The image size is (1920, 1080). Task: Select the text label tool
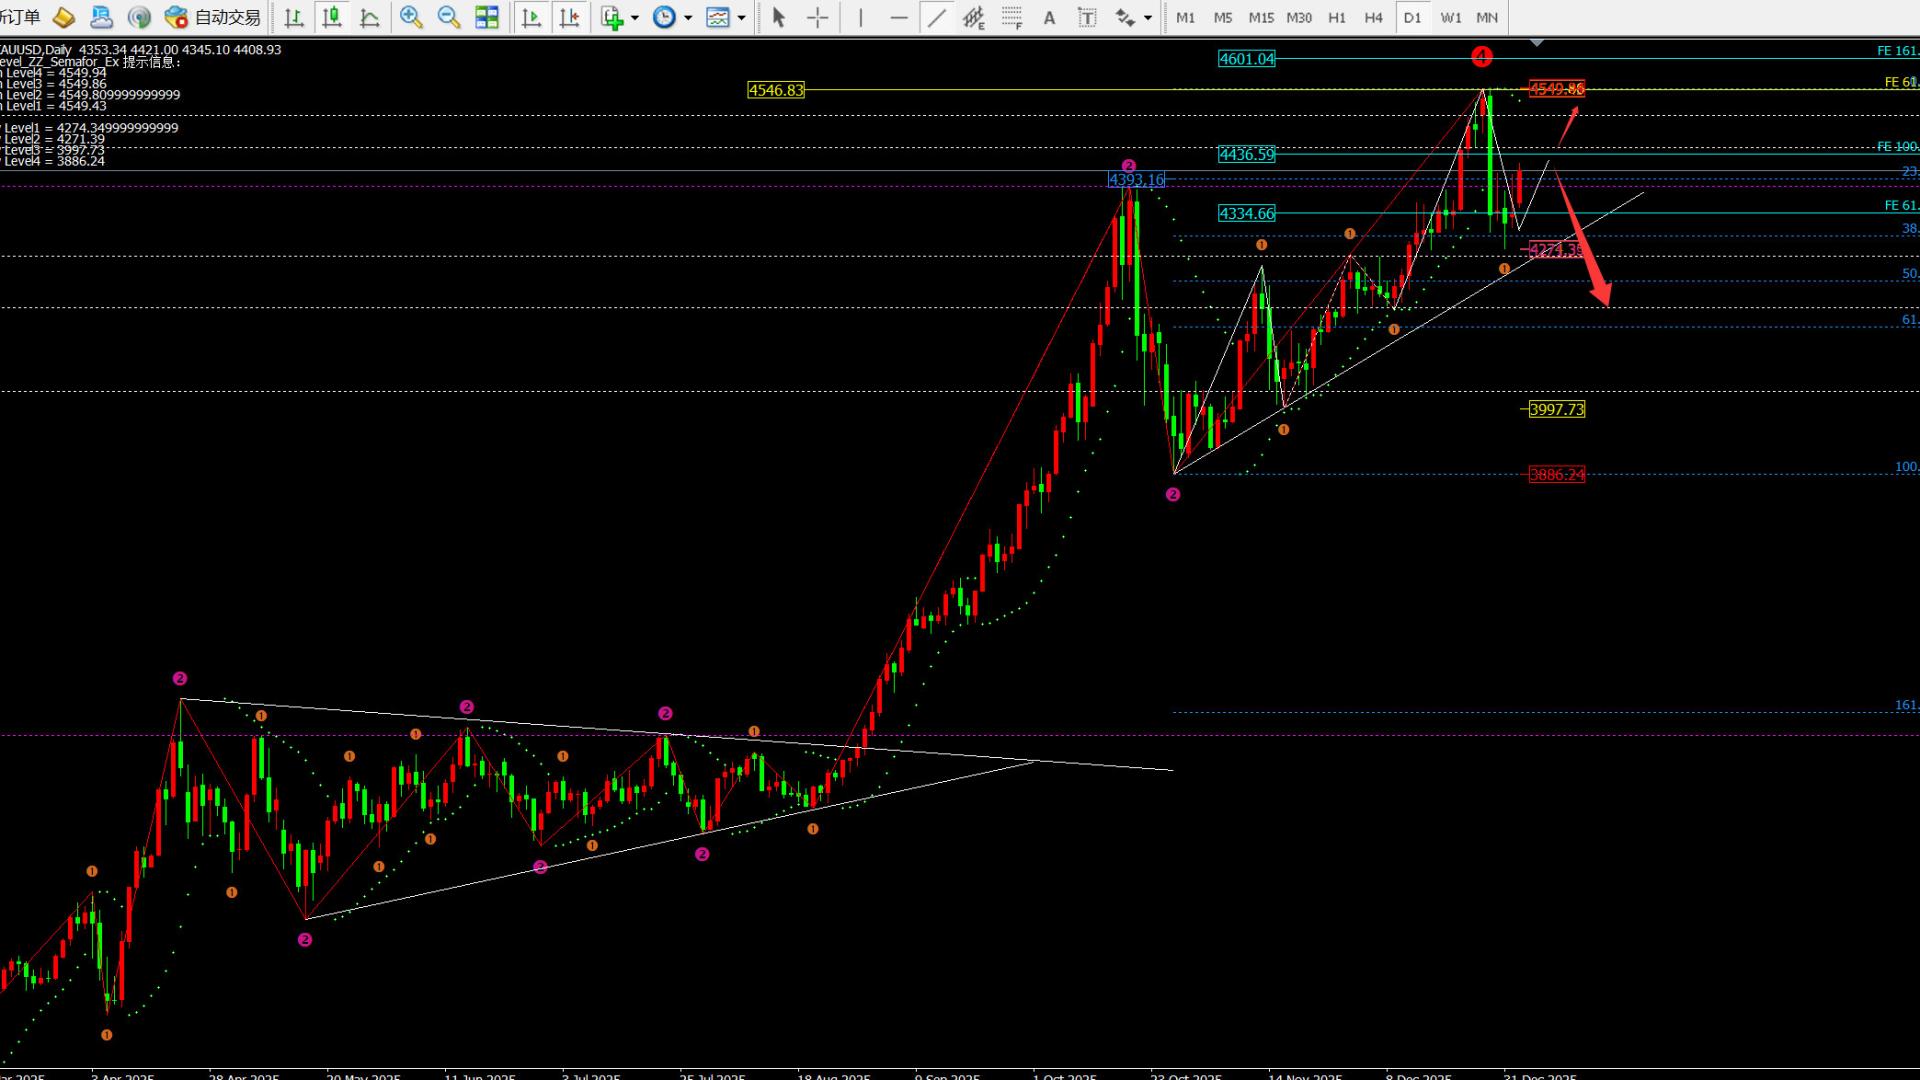tap(1087, 17)
